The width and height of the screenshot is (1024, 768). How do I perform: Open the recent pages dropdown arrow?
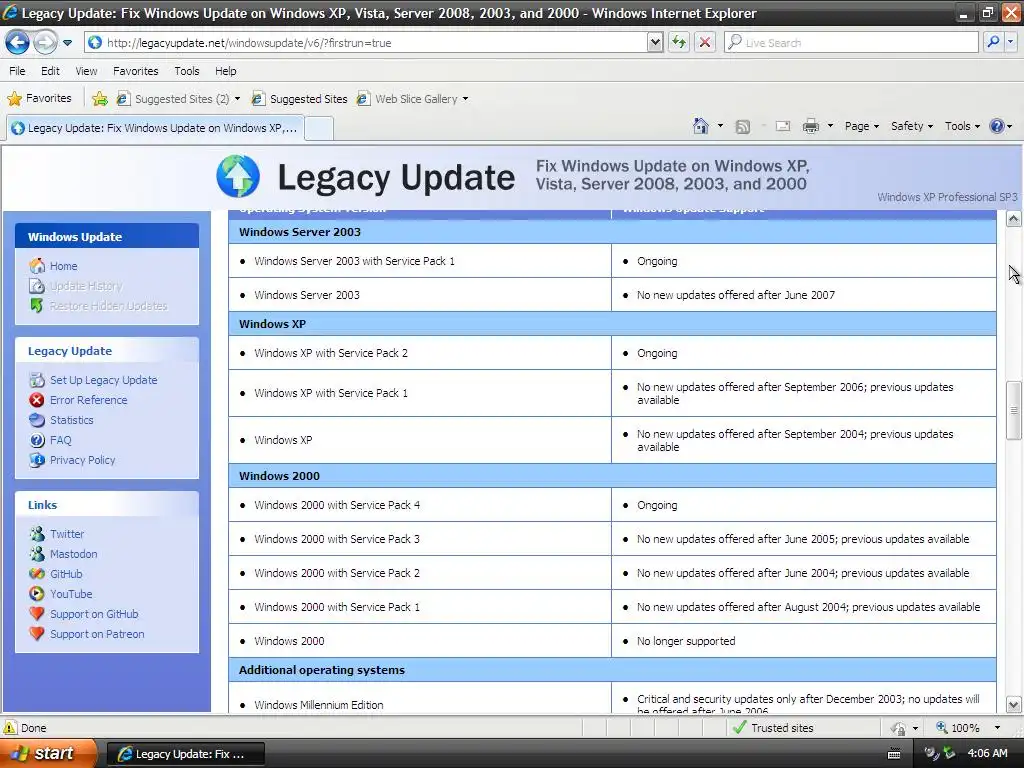[67, 43]
